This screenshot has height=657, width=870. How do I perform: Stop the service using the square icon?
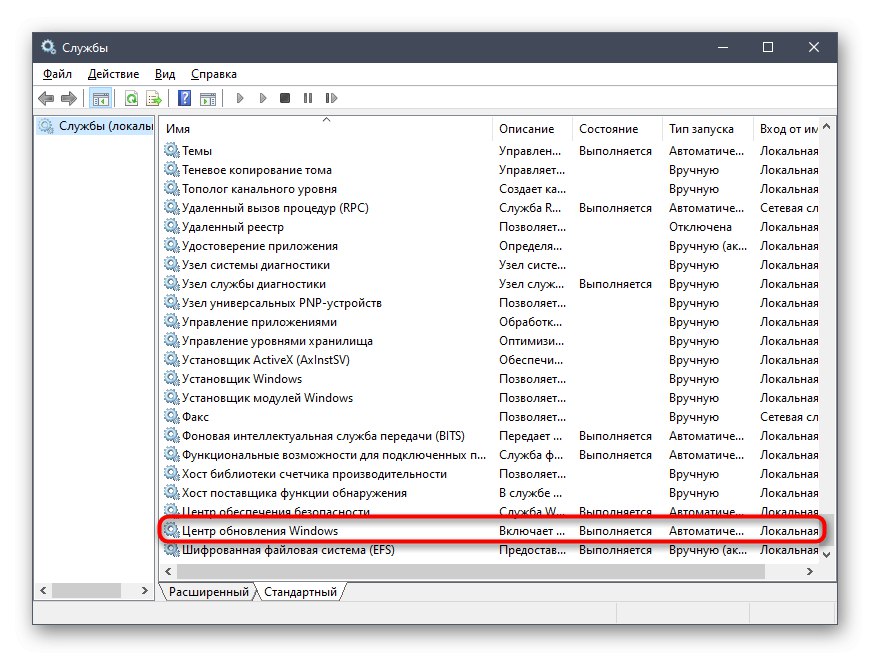tap(285, 98)
